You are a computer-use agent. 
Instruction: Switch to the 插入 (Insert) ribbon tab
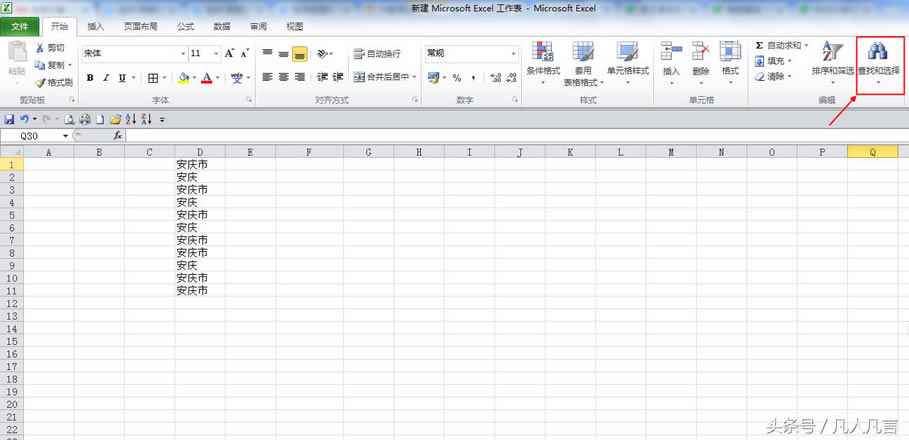click(x=95, y=26)
